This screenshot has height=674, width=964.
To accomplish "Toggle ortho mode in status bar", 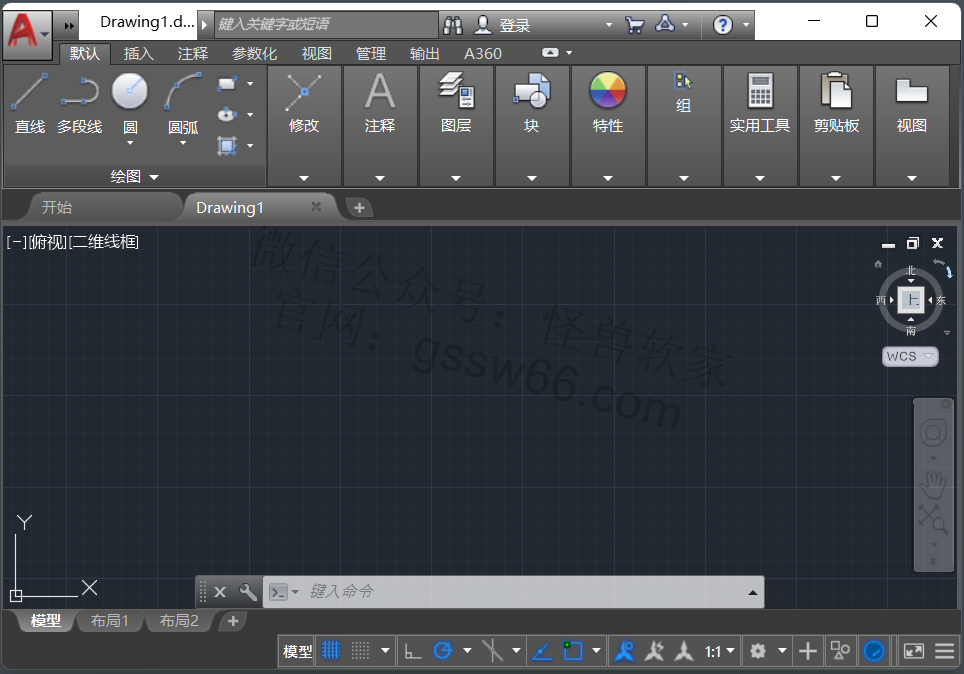I will 412,651.
